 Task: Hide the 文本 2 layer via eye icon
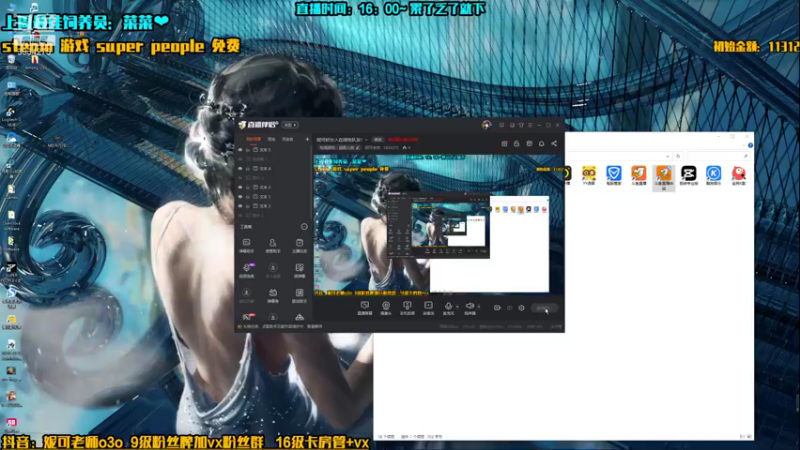pyautogui.click(x=240, y=187)
